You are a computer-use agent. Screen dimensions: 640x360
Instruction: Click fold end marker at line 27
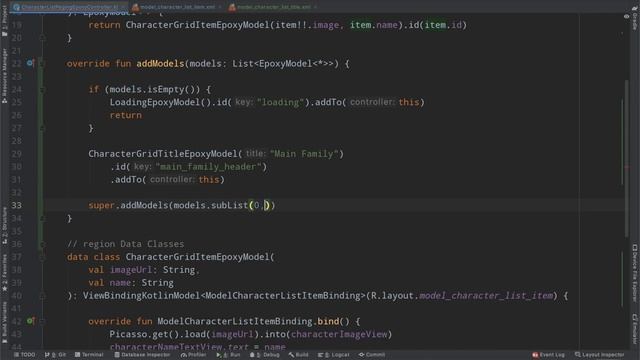(x=42, y=128)
